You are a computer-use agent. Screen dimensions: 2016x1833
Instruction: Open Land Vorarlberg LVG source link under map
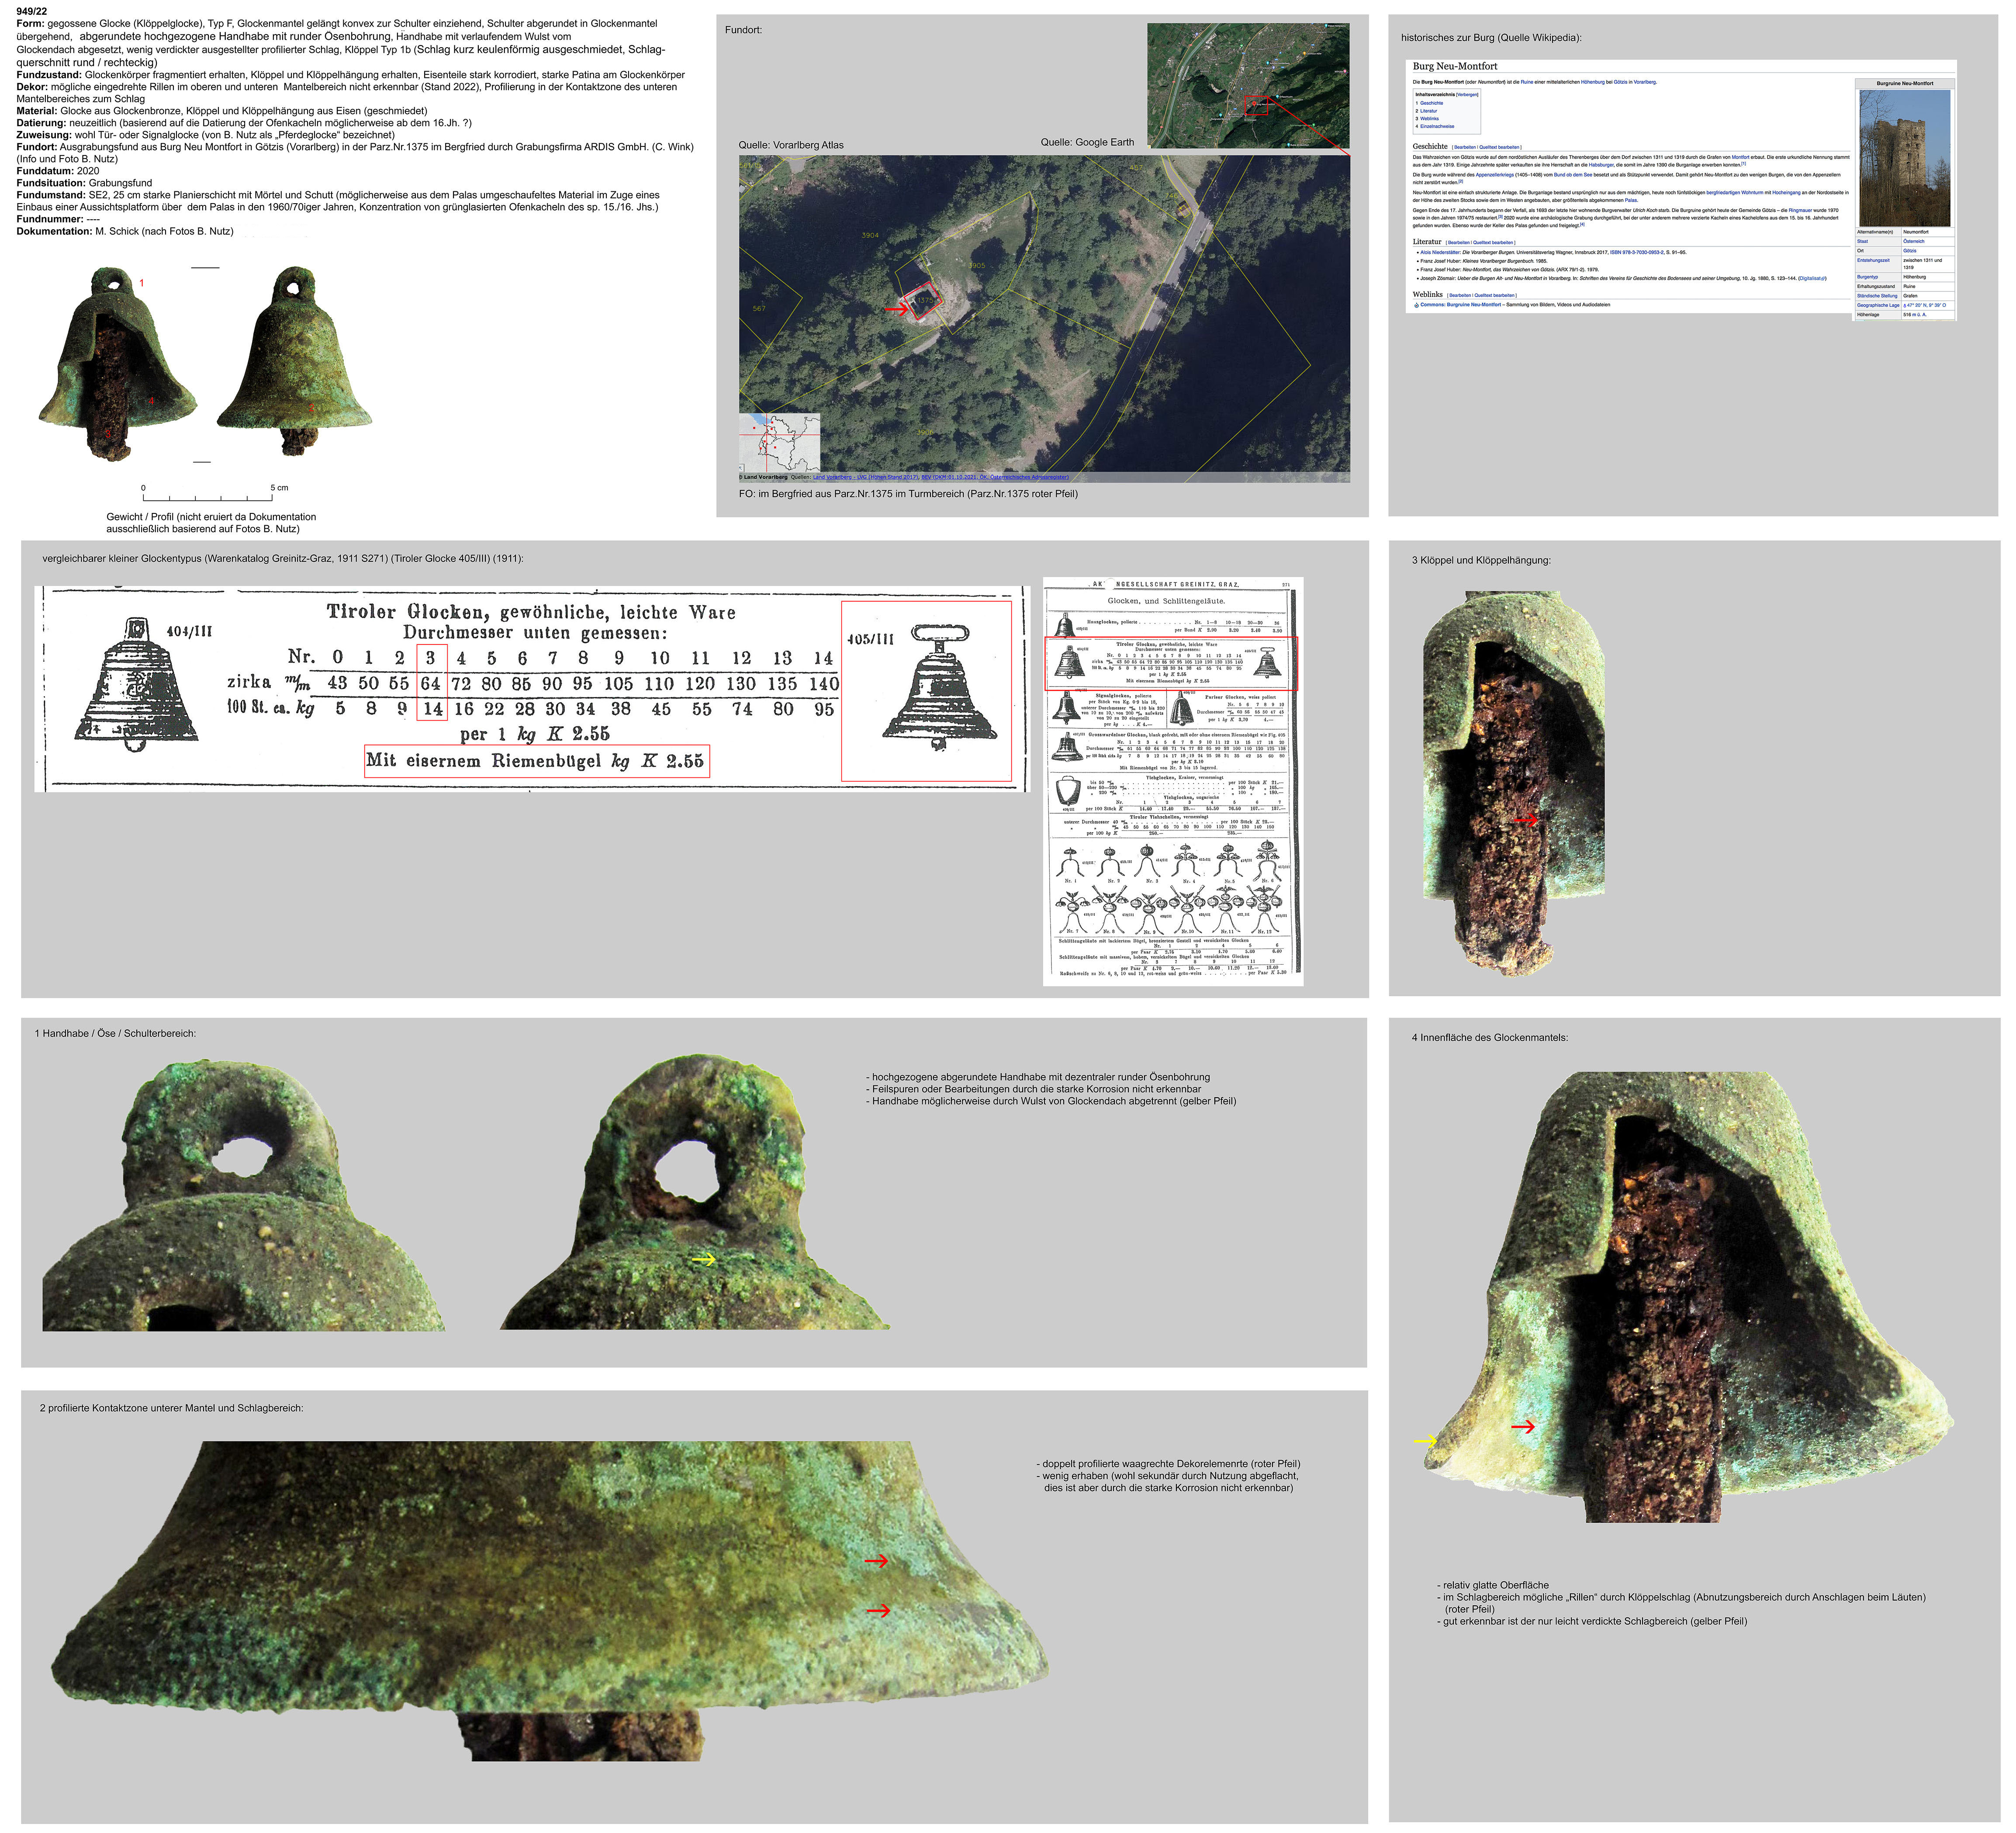(x=865, y=477)
